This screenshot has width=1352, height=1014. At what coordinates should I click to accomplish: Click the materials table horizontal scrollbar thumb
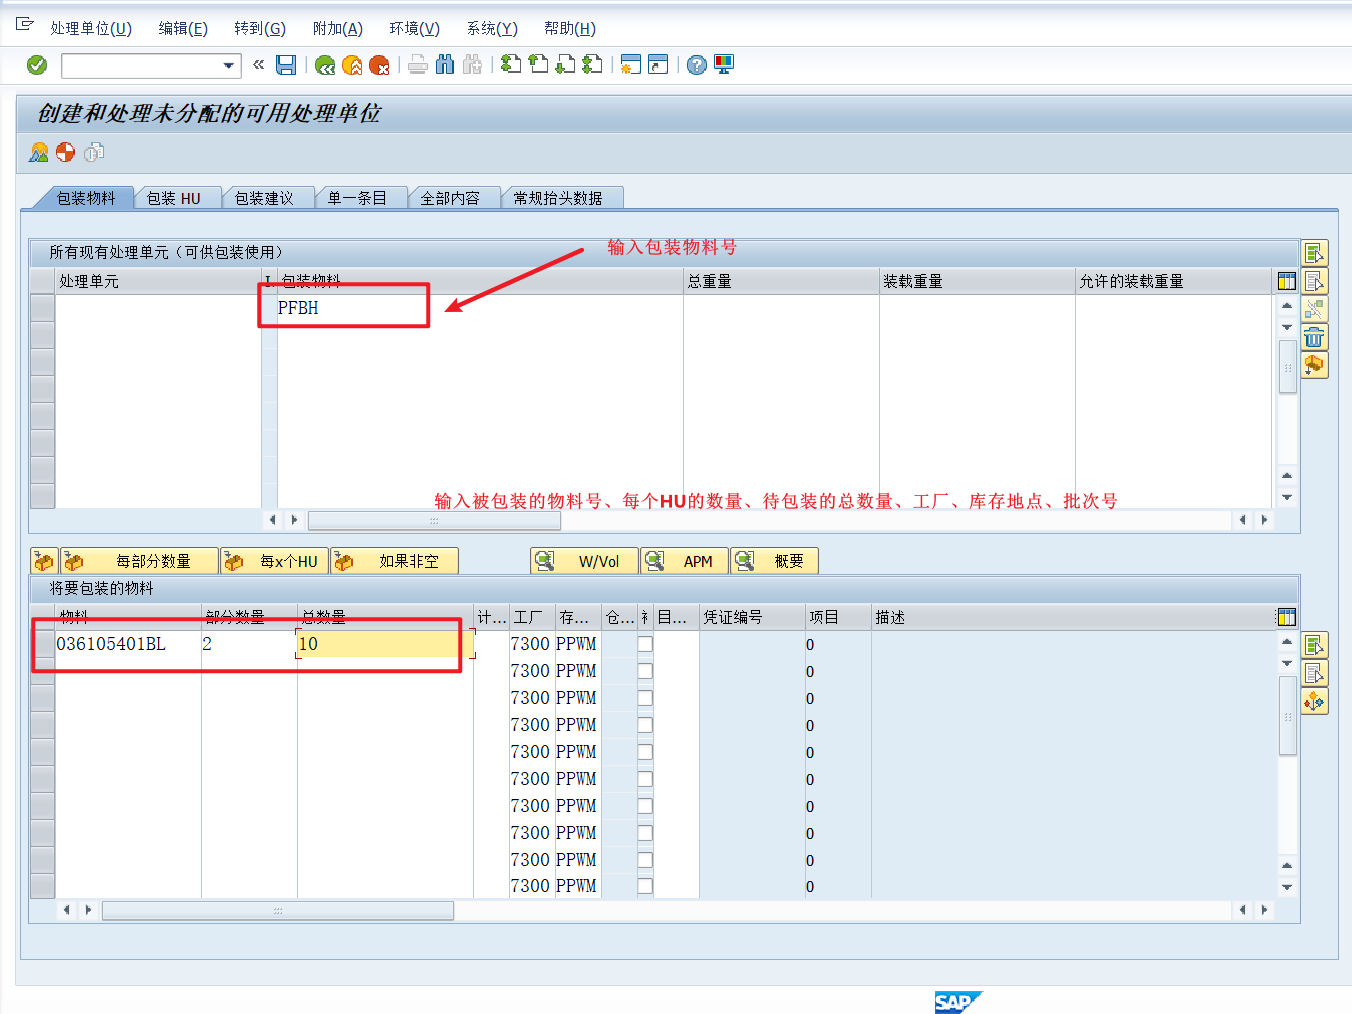[278, 910]
